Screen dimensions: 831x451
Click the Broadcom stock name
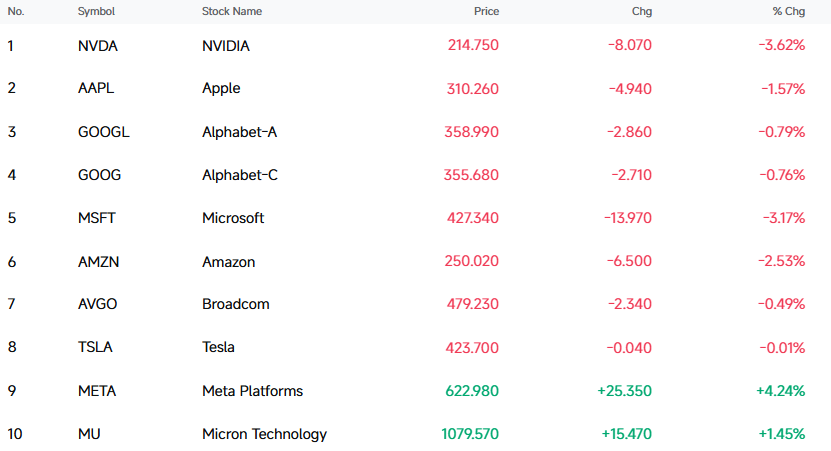(x=235, y=304)
